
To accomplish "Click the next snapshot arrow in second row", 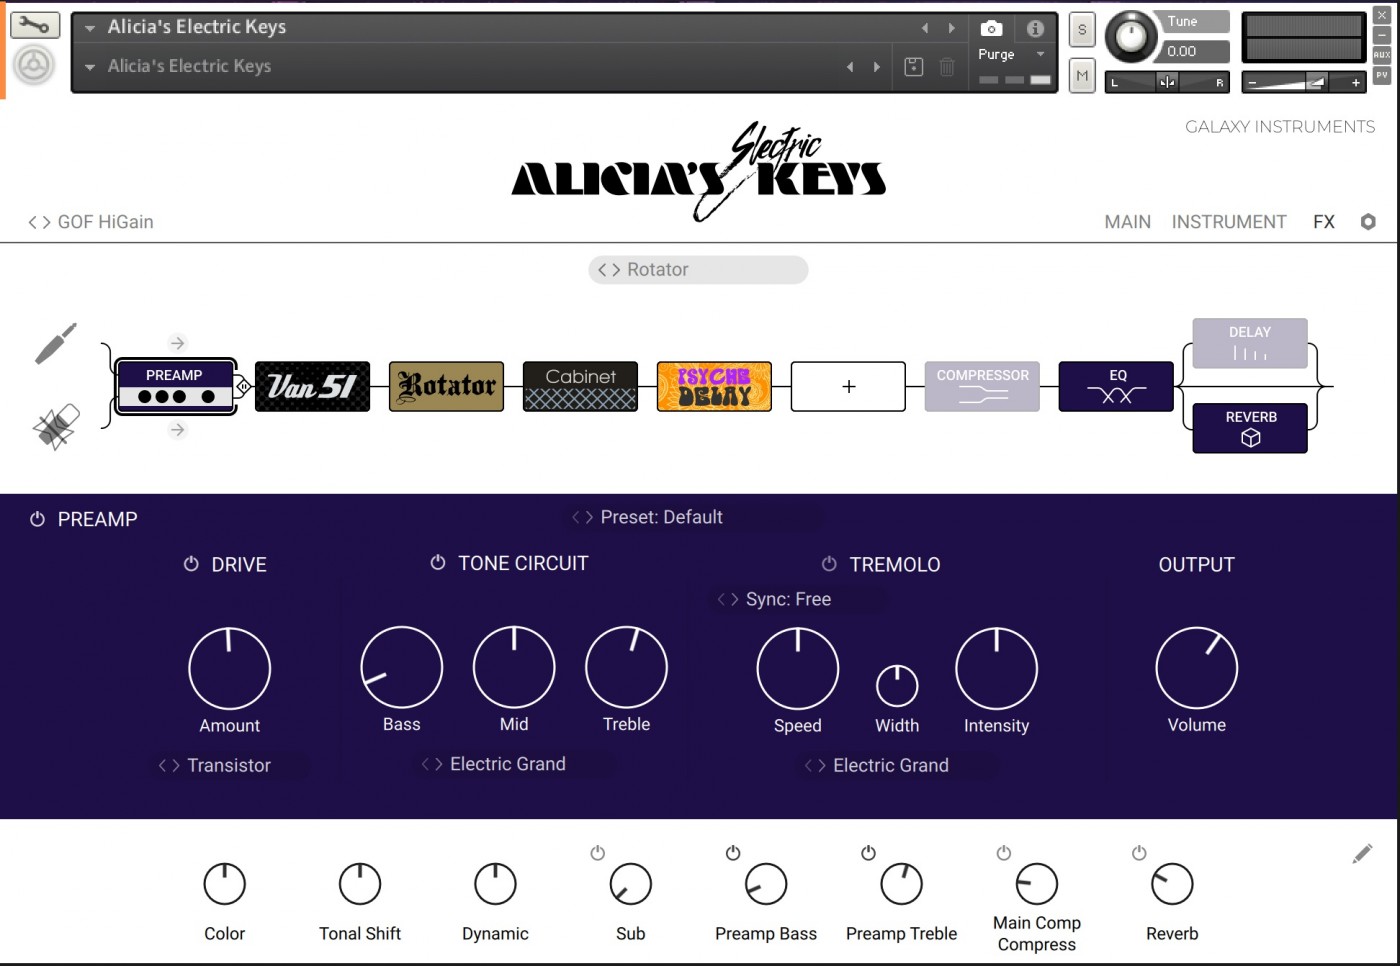I will pyautogui.click(x=877, y=67).
